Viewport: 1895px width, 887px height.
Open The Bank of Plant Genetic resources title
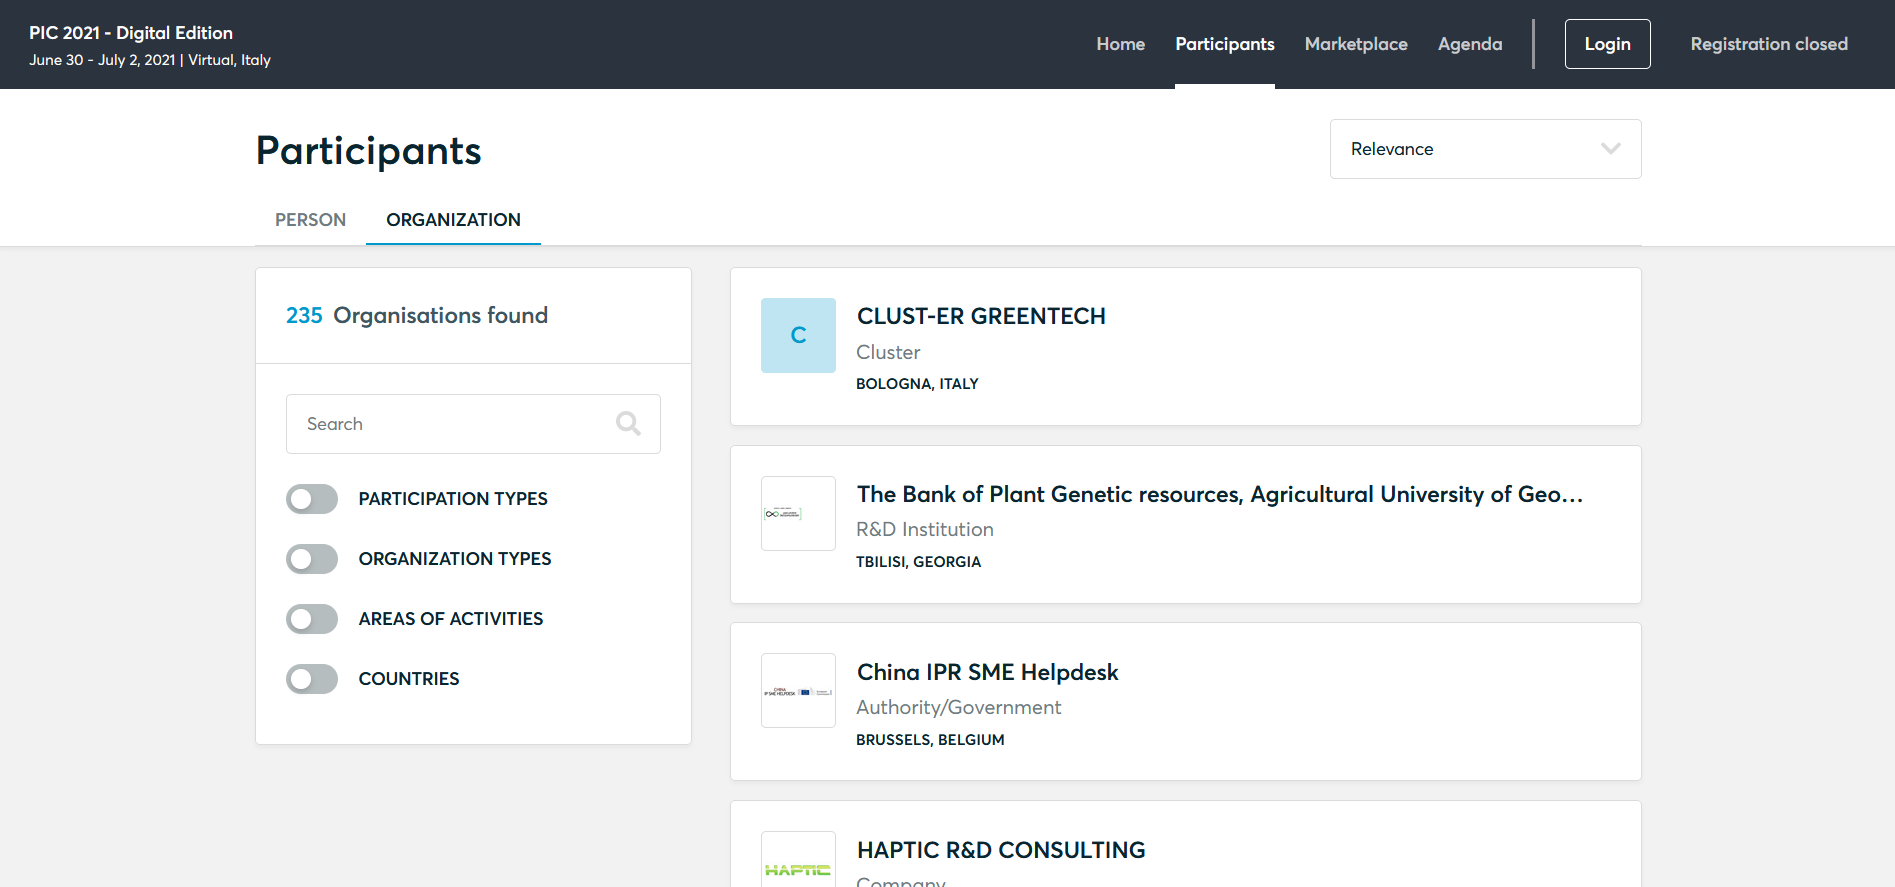tap(1219, 494)
